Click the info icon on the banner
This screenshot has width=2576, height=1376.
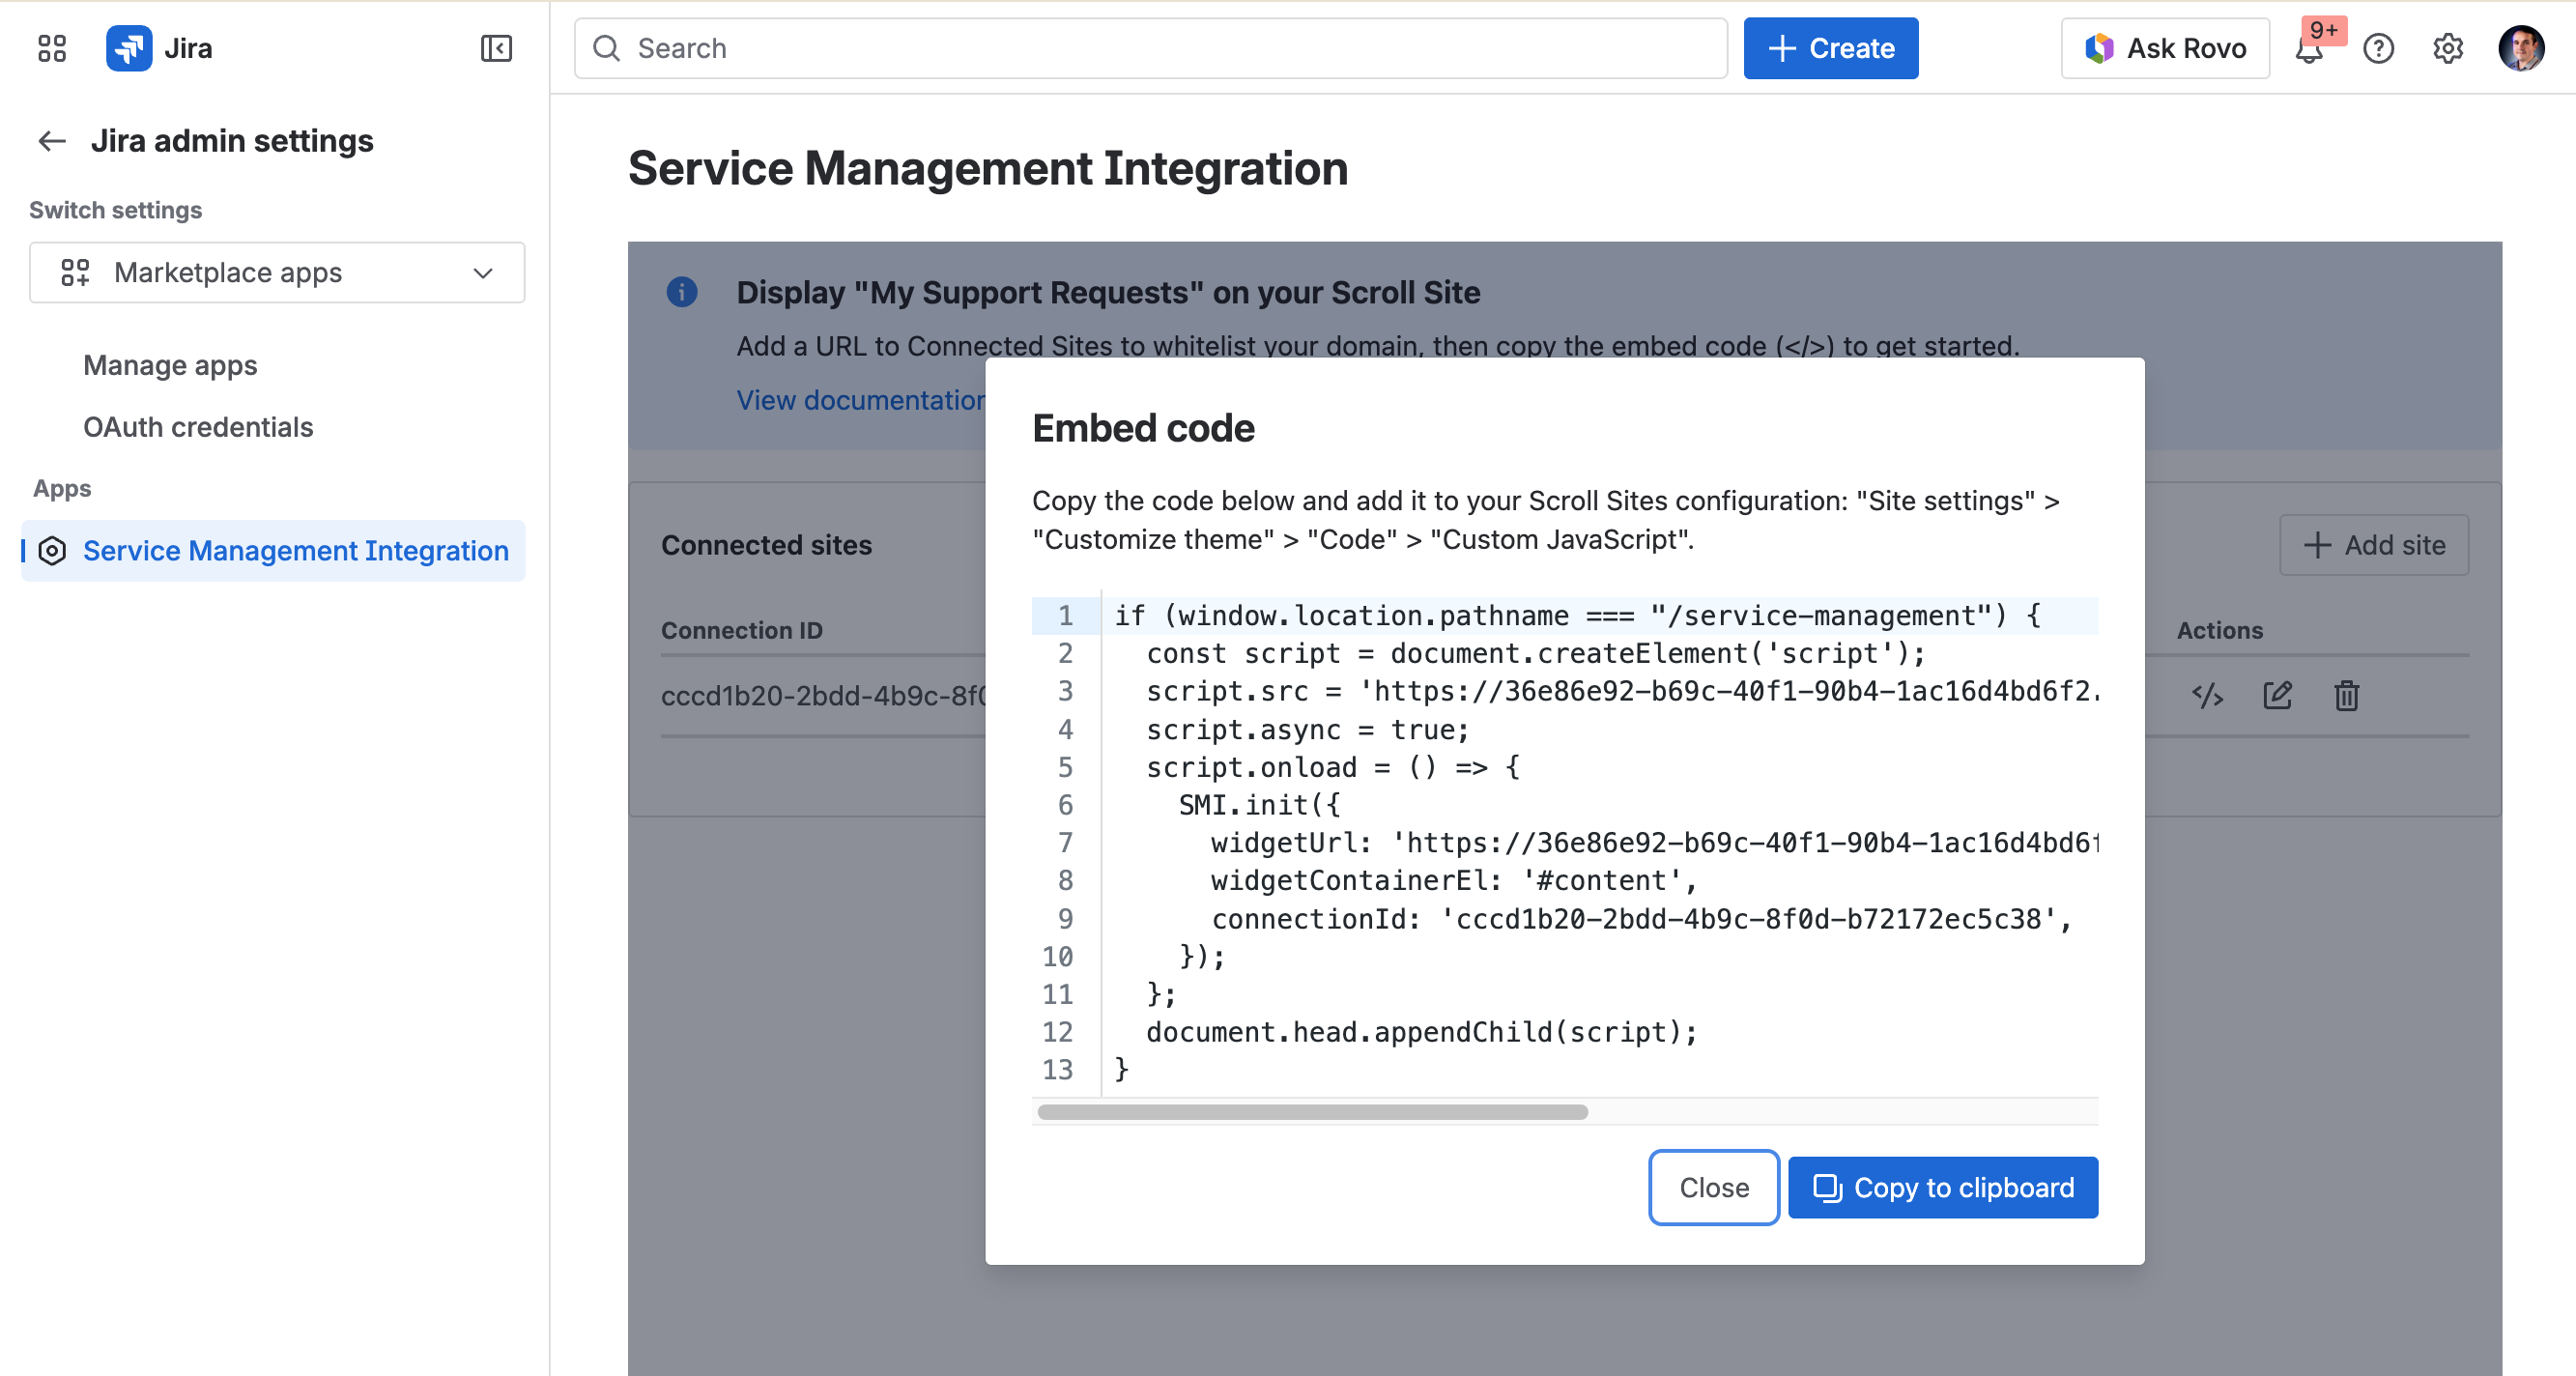[681, 291]
